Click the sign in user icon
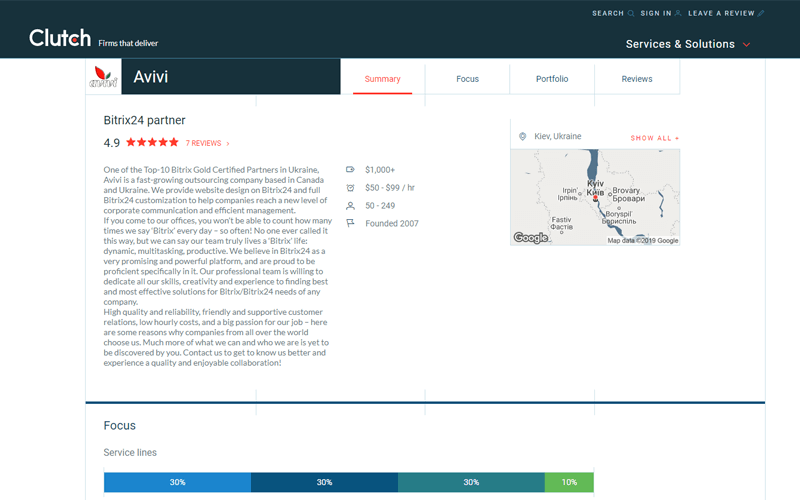The height and width of the screenshot is (500, 800). [678, 13]
